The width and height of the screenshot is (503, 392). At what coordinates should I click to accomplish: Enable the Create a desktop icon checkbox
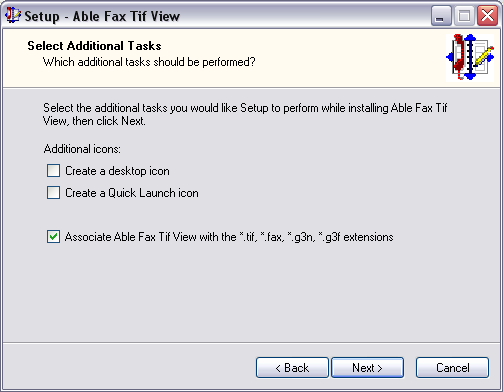[x=53, y=171]
